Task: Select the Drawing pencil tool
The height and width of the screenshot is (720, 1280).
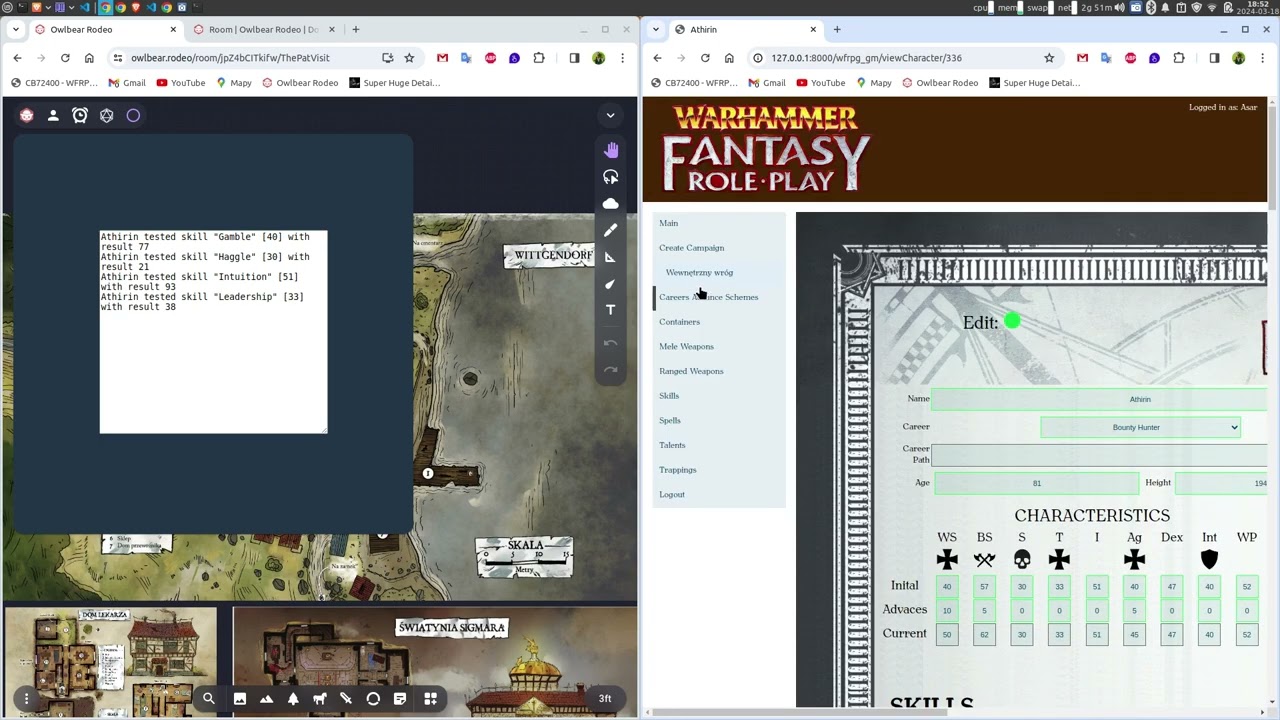Action: pyautogui.click(x=611, y=230)
